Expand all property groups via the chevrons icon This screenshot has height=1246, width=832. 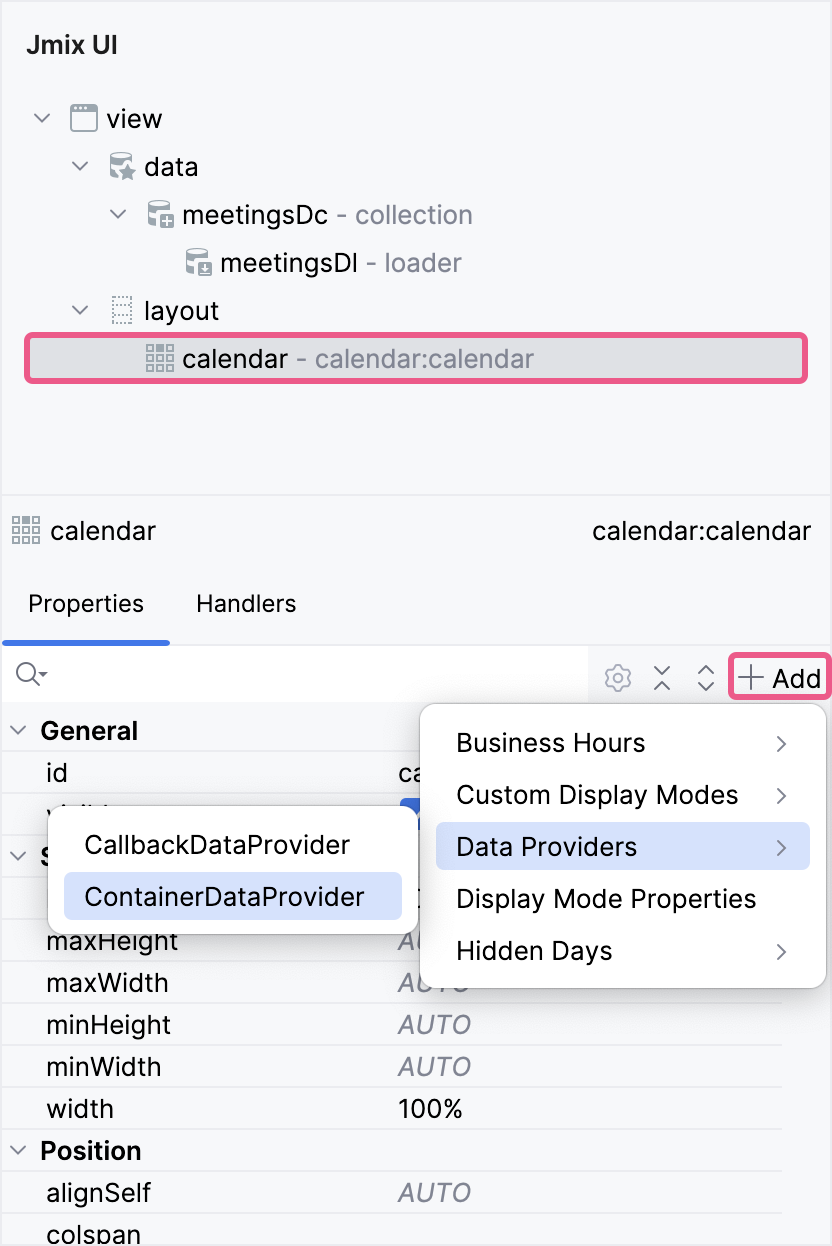pos(705,677)
